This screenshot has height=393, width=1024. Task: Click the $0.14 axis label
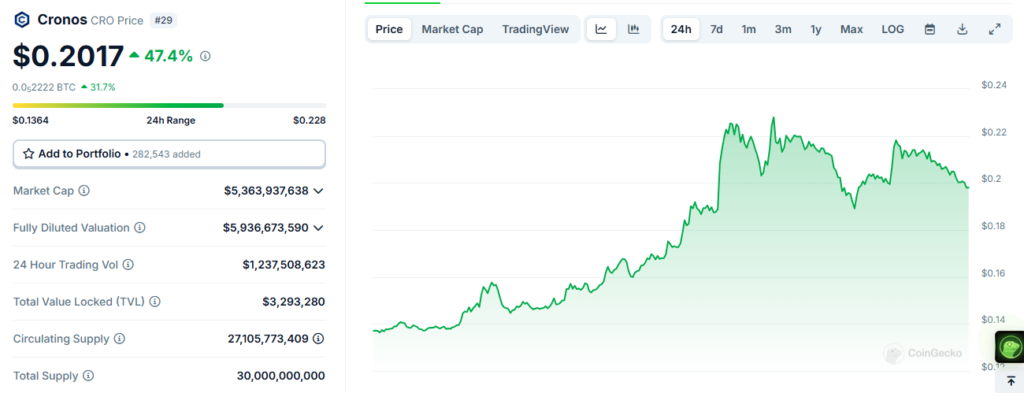[994, 320]
